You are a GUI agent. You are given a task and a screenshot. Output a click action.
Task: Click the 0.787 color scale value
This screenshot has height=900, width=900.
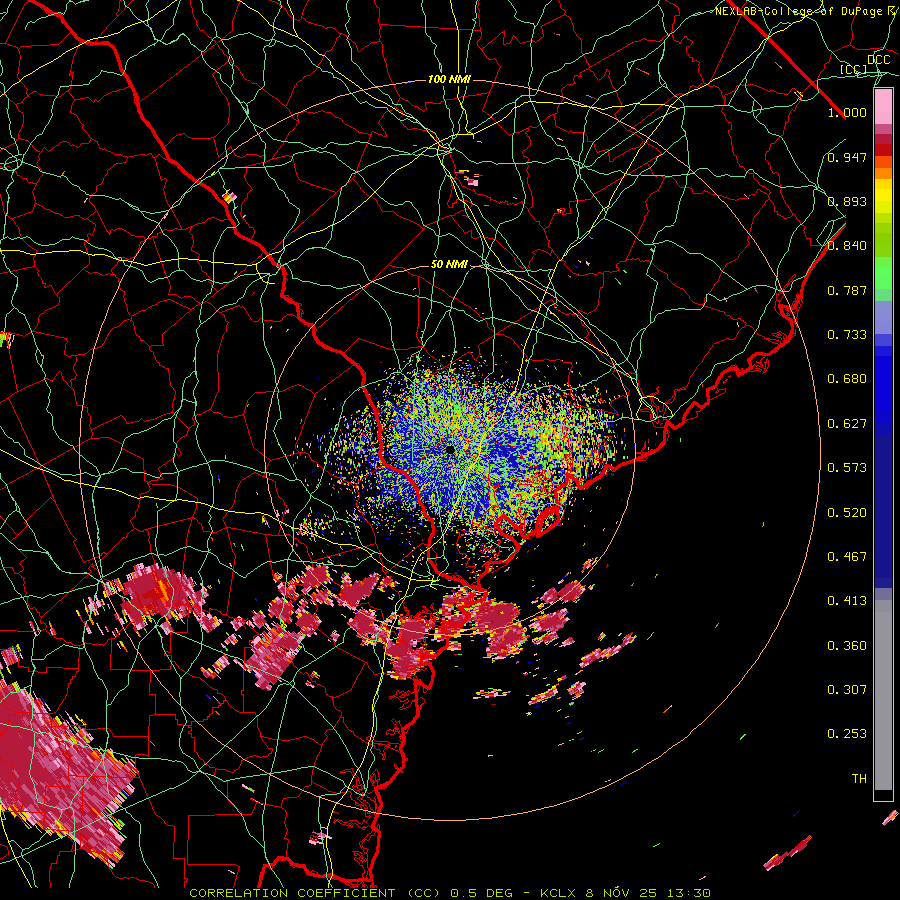click(847, 290)
